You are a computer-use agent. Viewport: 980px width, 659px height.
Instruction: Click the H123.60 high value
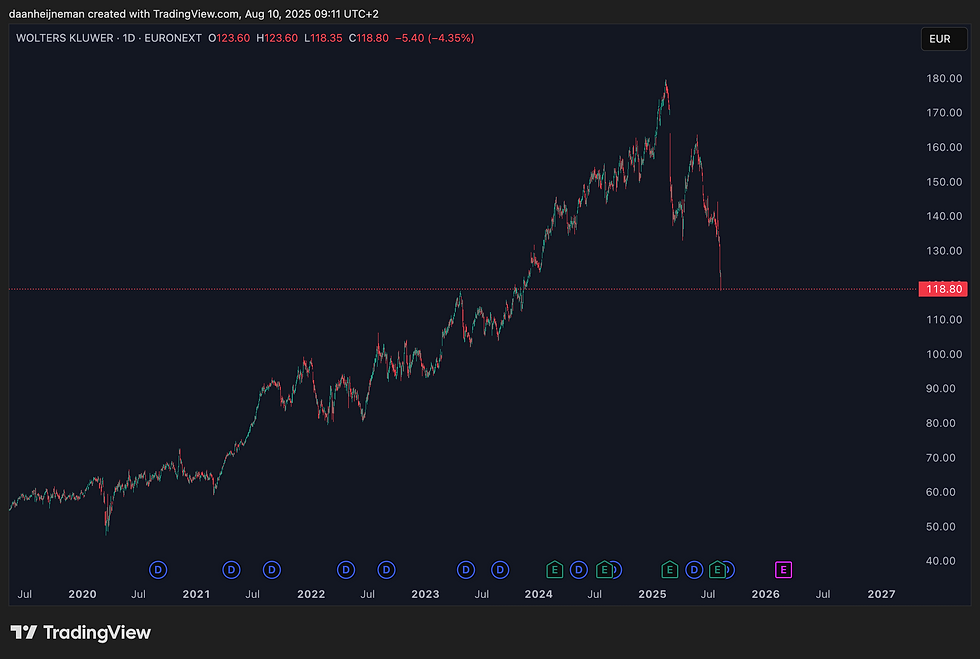[x=277, y=38]
